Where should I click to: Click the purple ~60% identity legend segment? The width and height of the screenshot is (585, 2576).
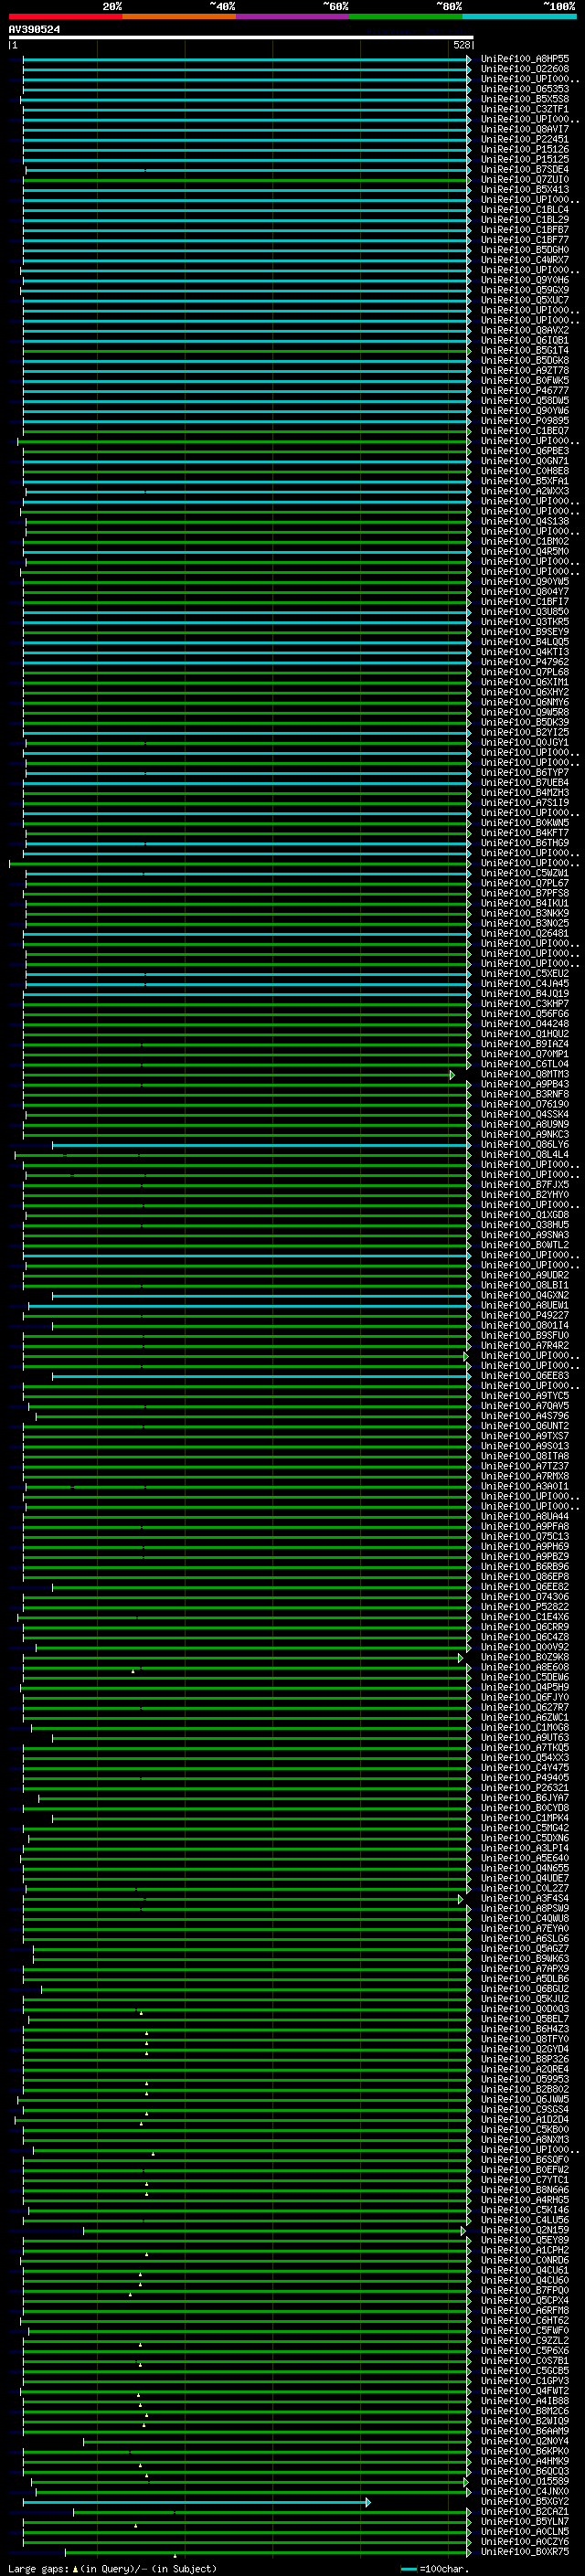pyautogui.click(x=293, y=16)
